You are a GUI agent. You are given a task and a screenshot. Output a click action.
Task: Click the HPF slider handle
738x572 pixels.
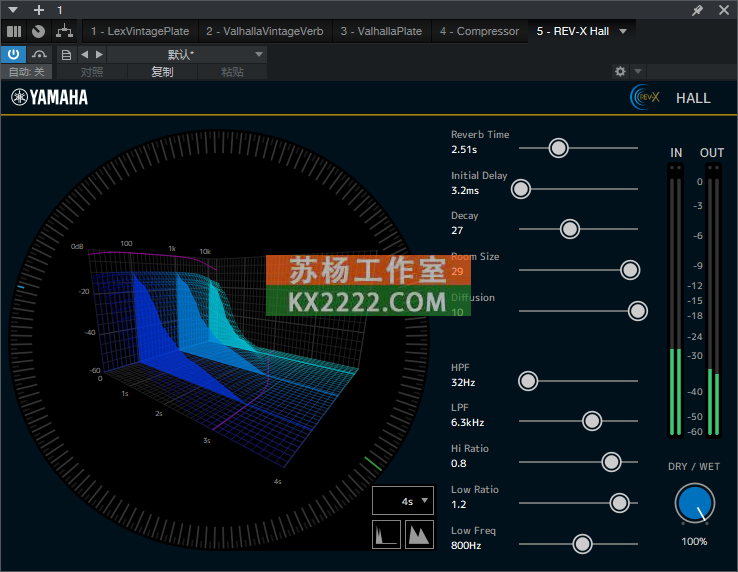(528, 381)
